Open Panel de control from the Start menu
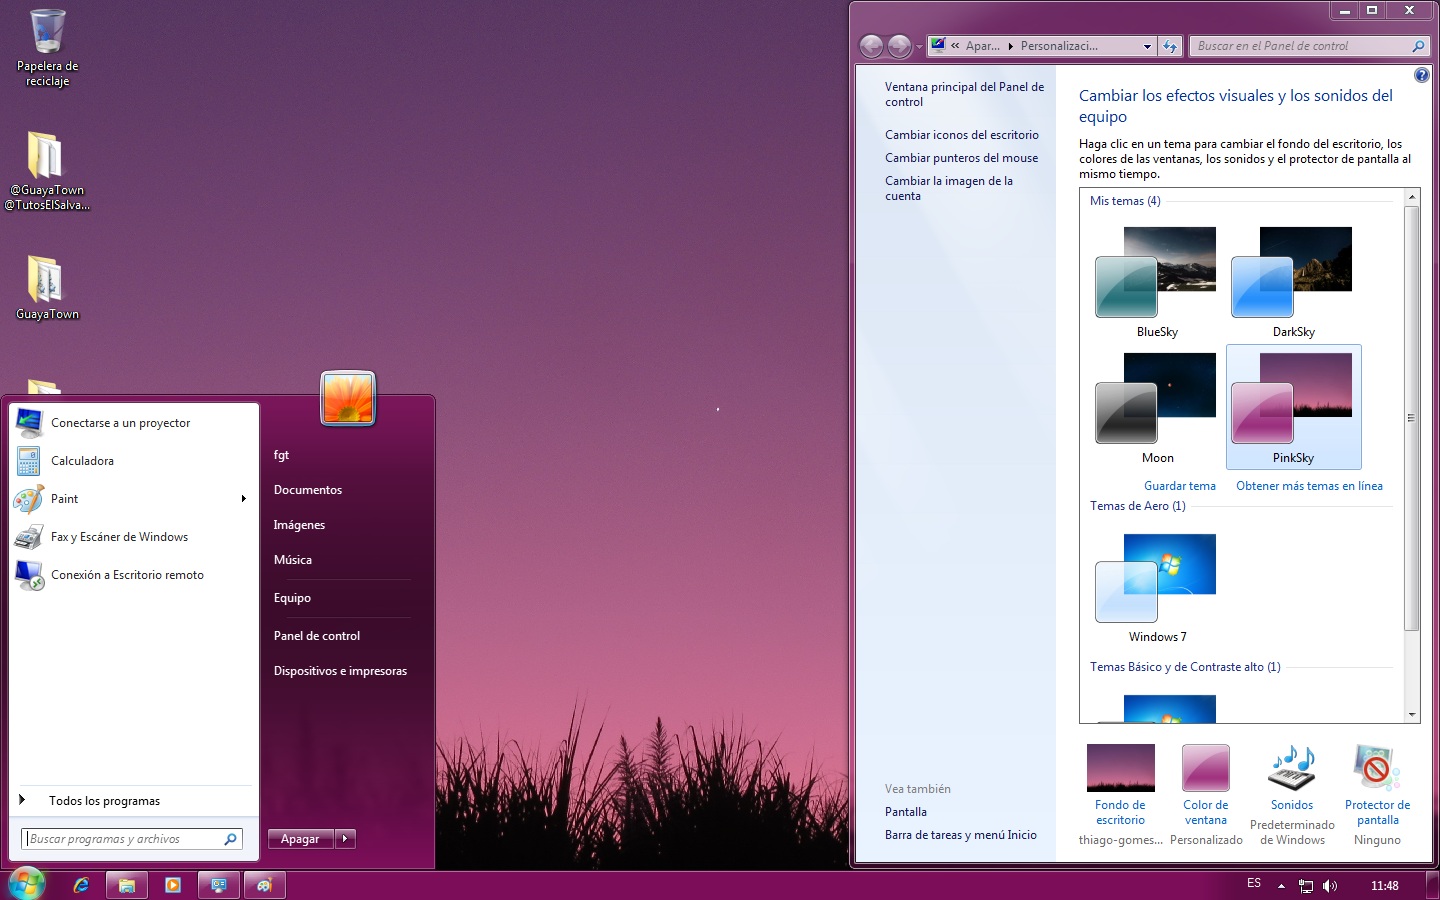This screenshot has width=1440, height=900. pos(317,636)
